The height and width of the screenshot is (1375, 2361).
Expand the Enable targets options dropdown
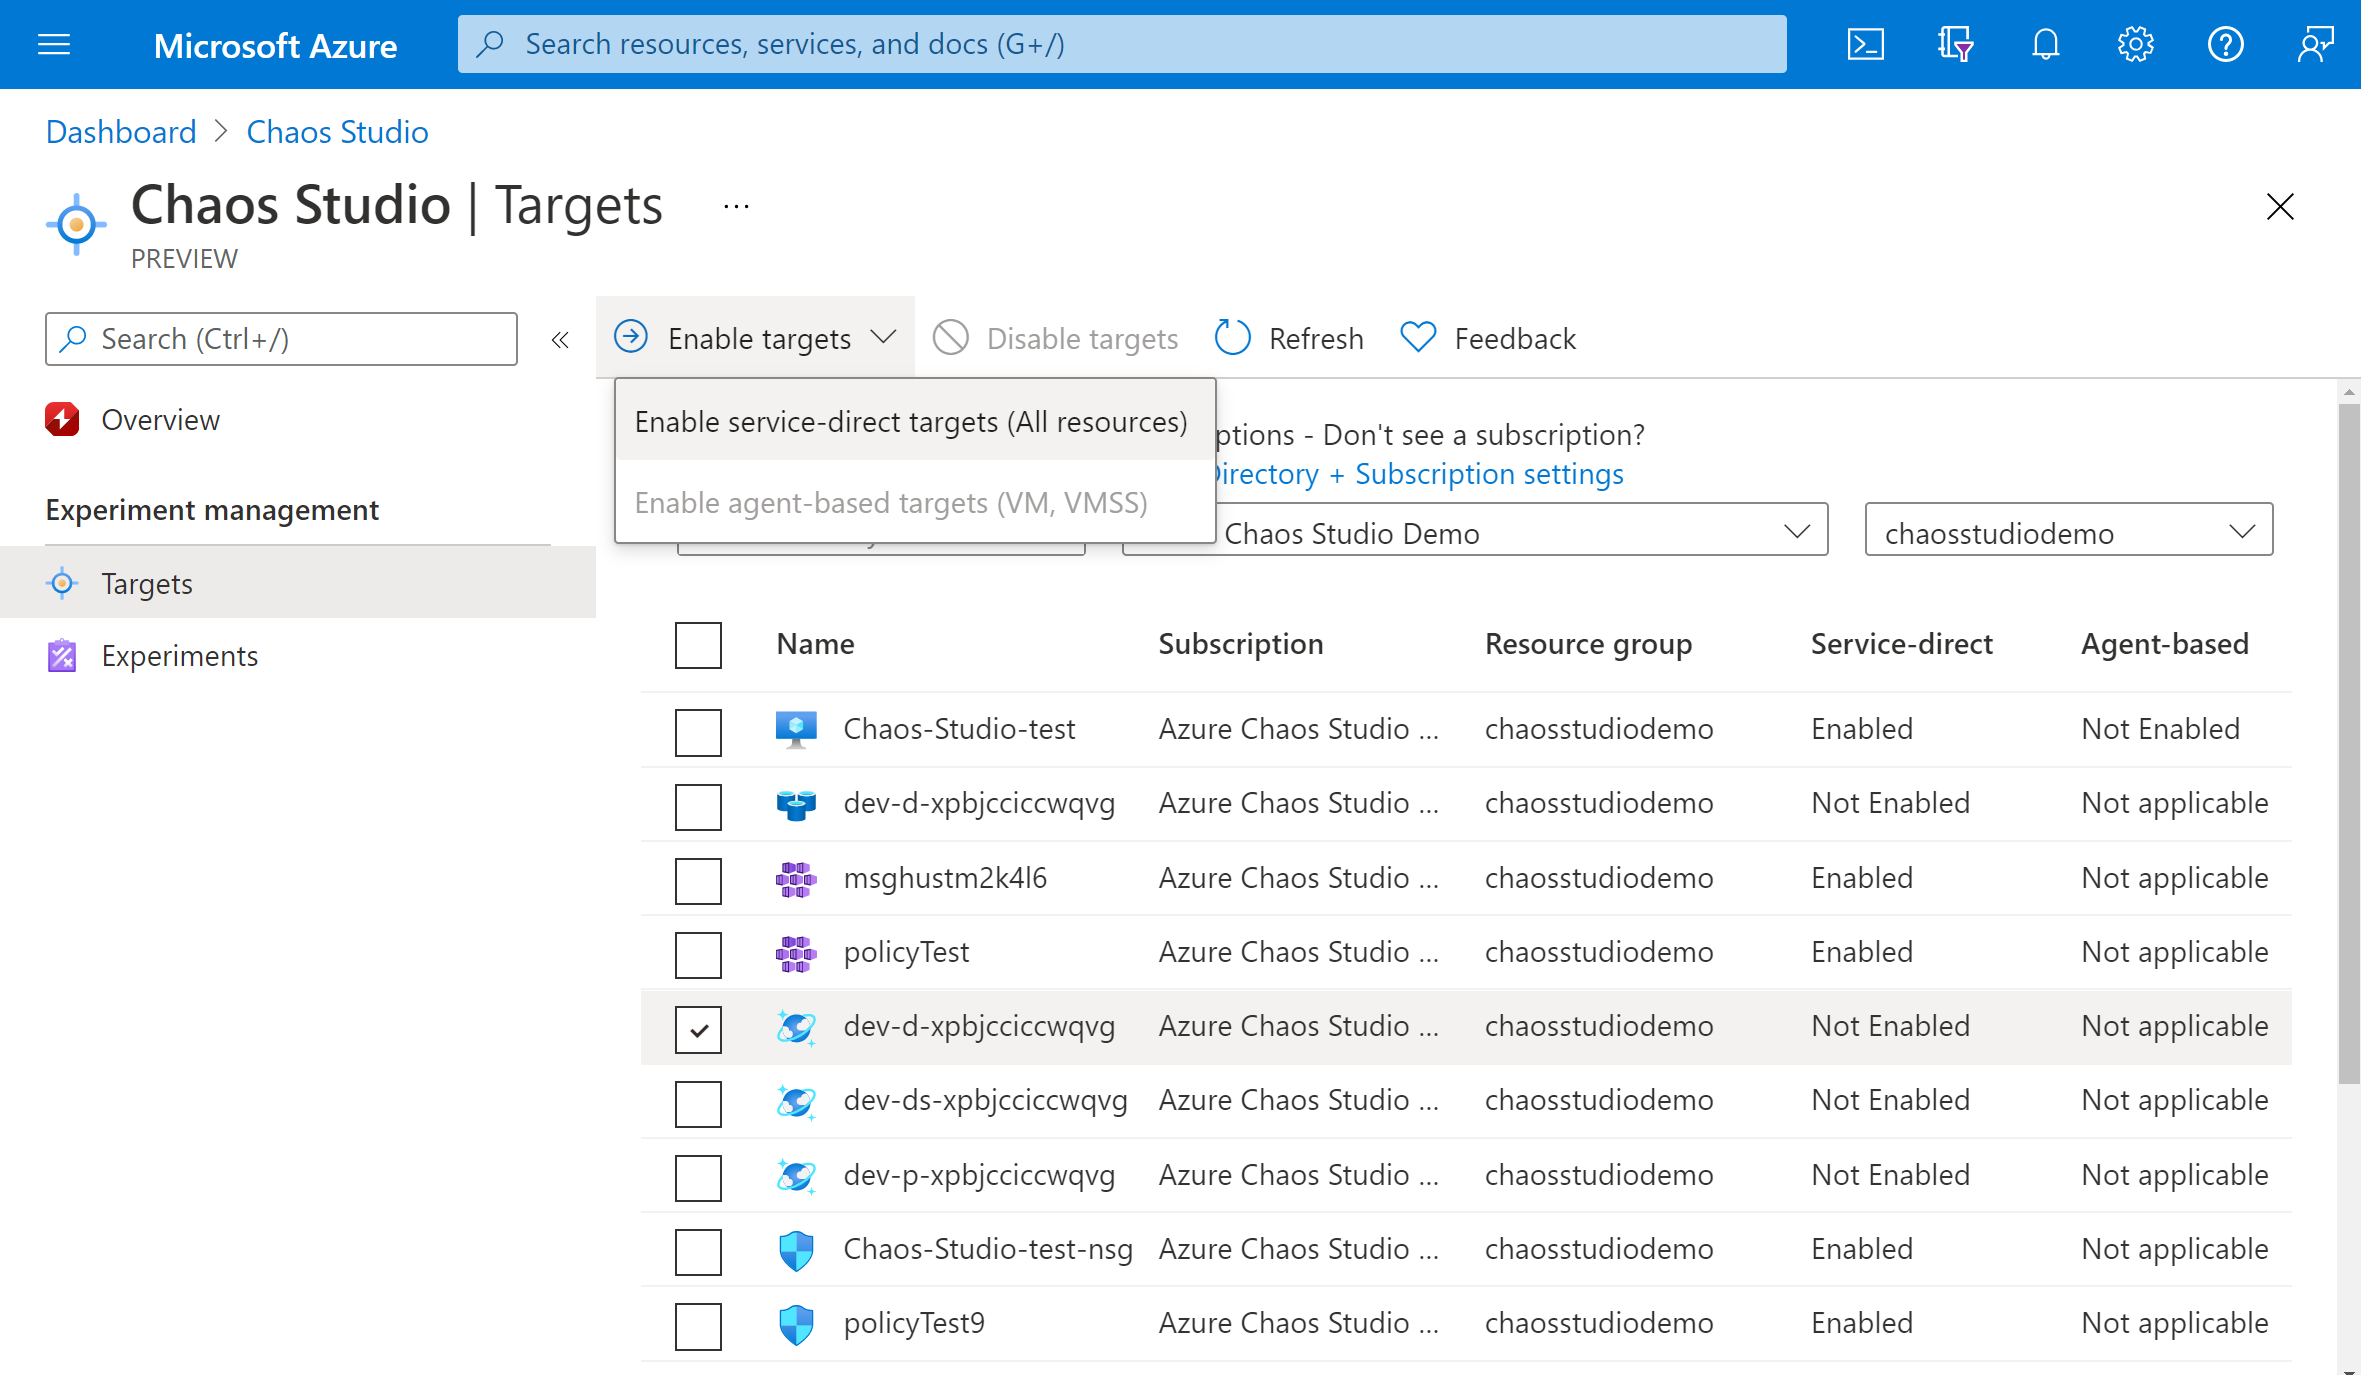tap(882, 337)
